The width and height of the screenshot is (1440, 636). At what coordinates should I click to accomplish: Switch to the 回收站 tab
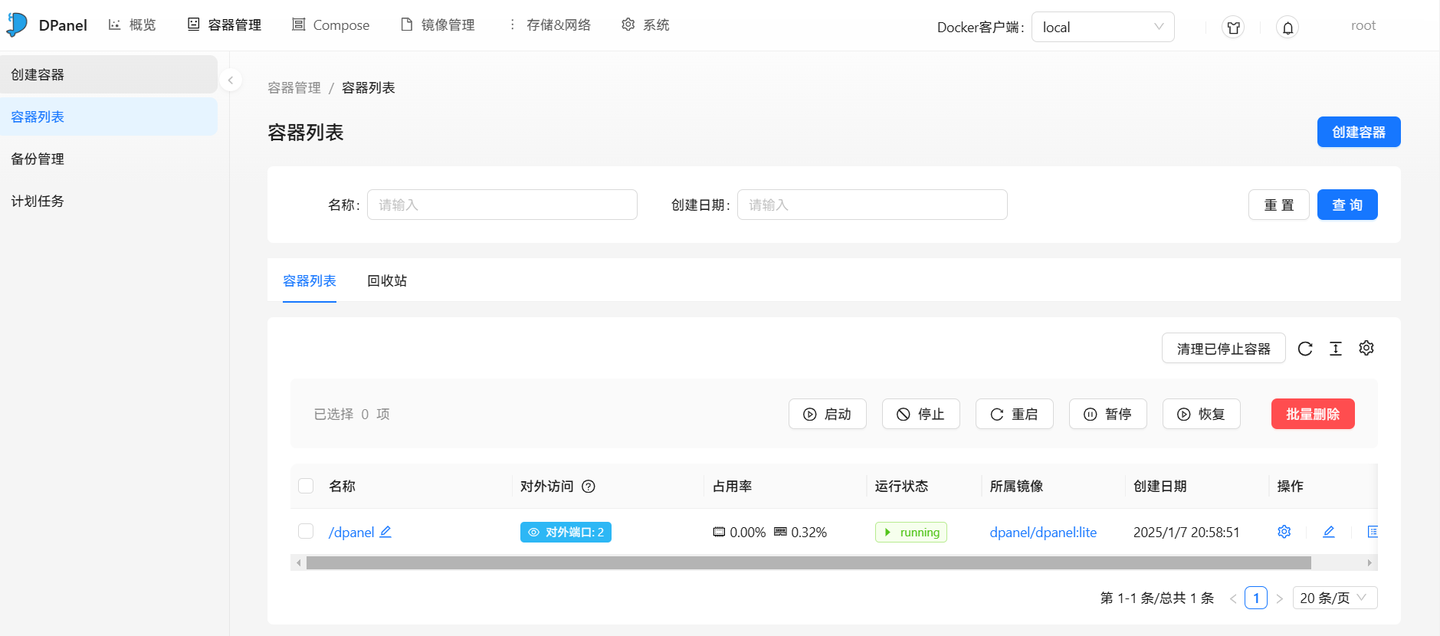click(x=387, y=281)
